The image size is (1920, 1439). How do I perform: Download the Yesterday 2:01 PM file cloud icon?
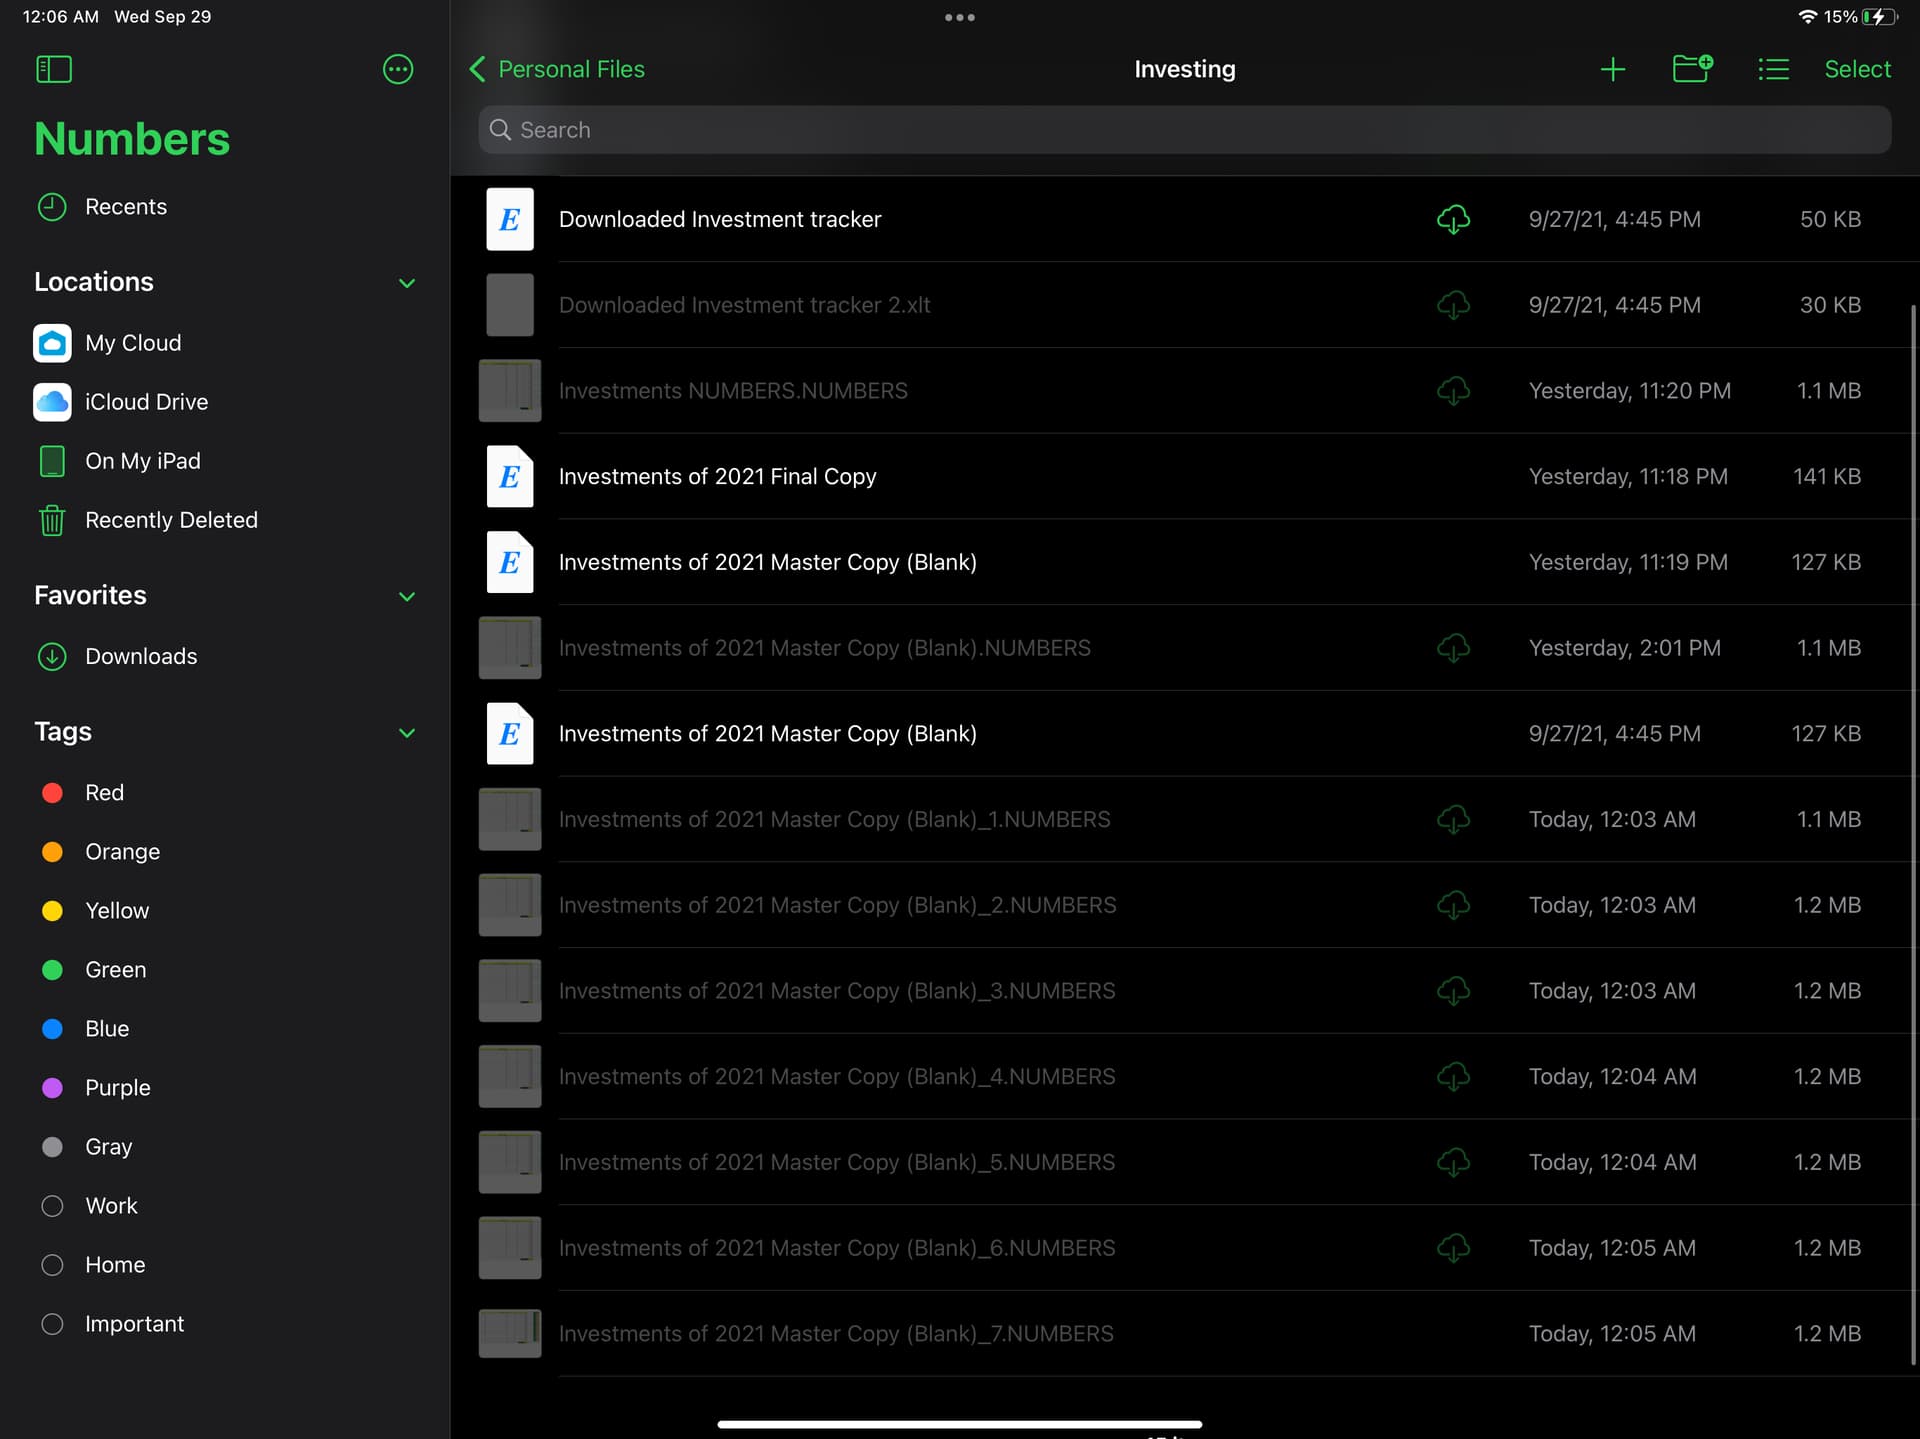[x=1453, y=648]
